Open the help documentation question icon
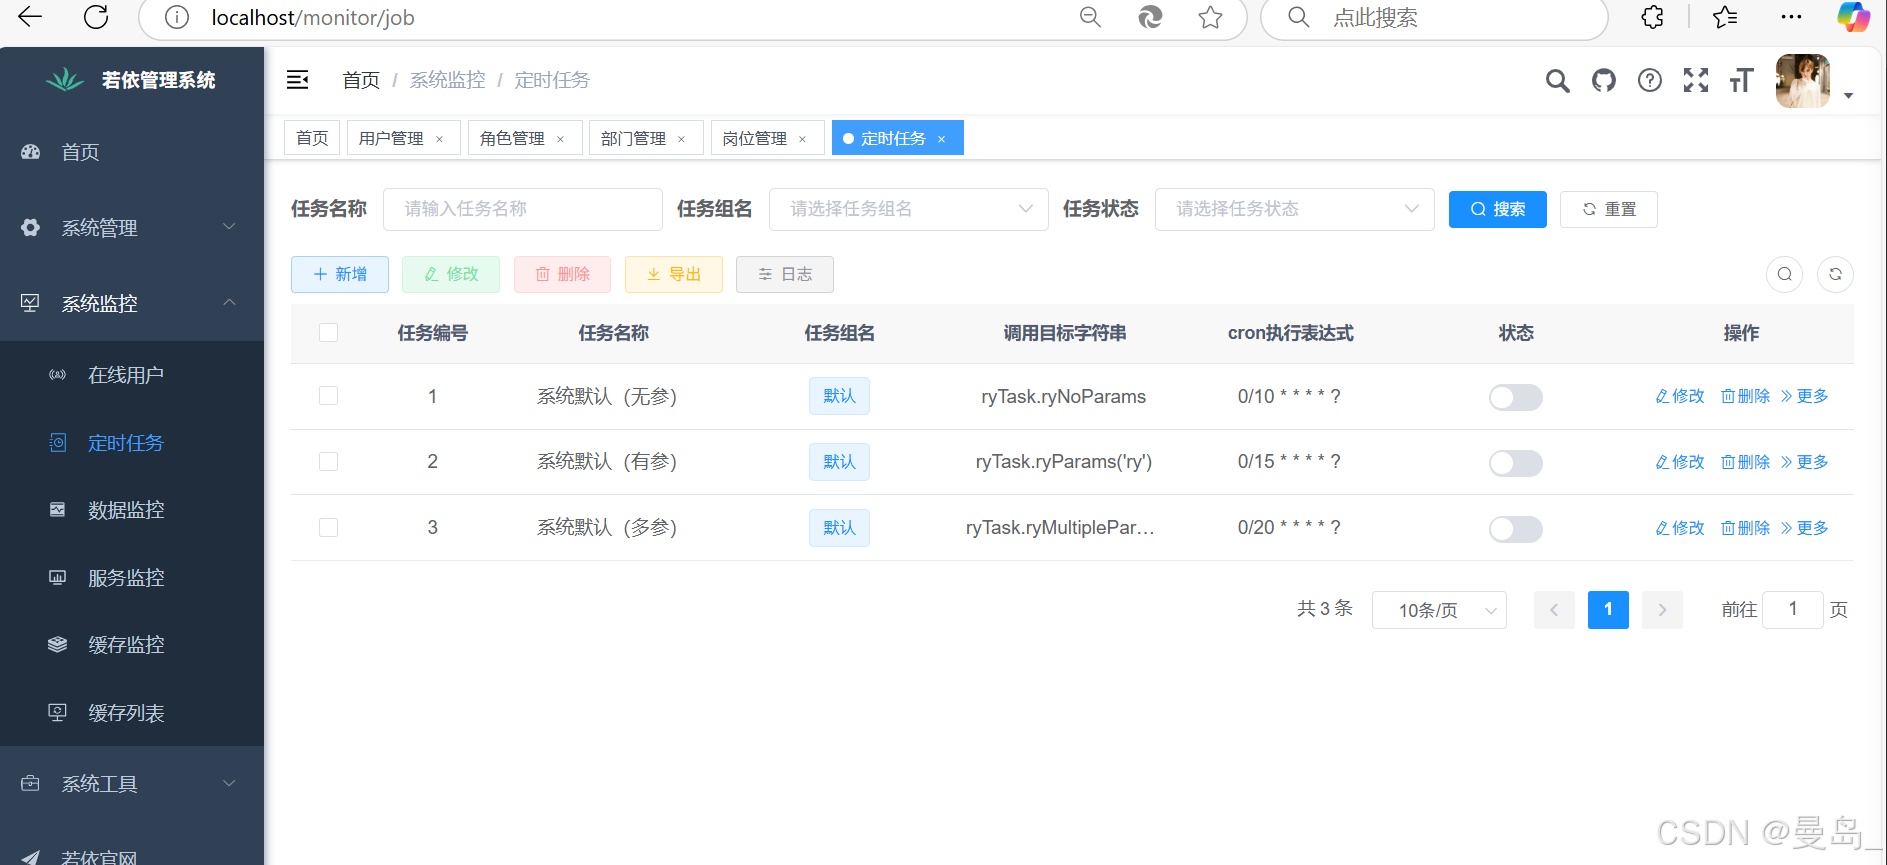Image resolution: width=1887 pixels, height=865 pixels. tap(1650, 81)
